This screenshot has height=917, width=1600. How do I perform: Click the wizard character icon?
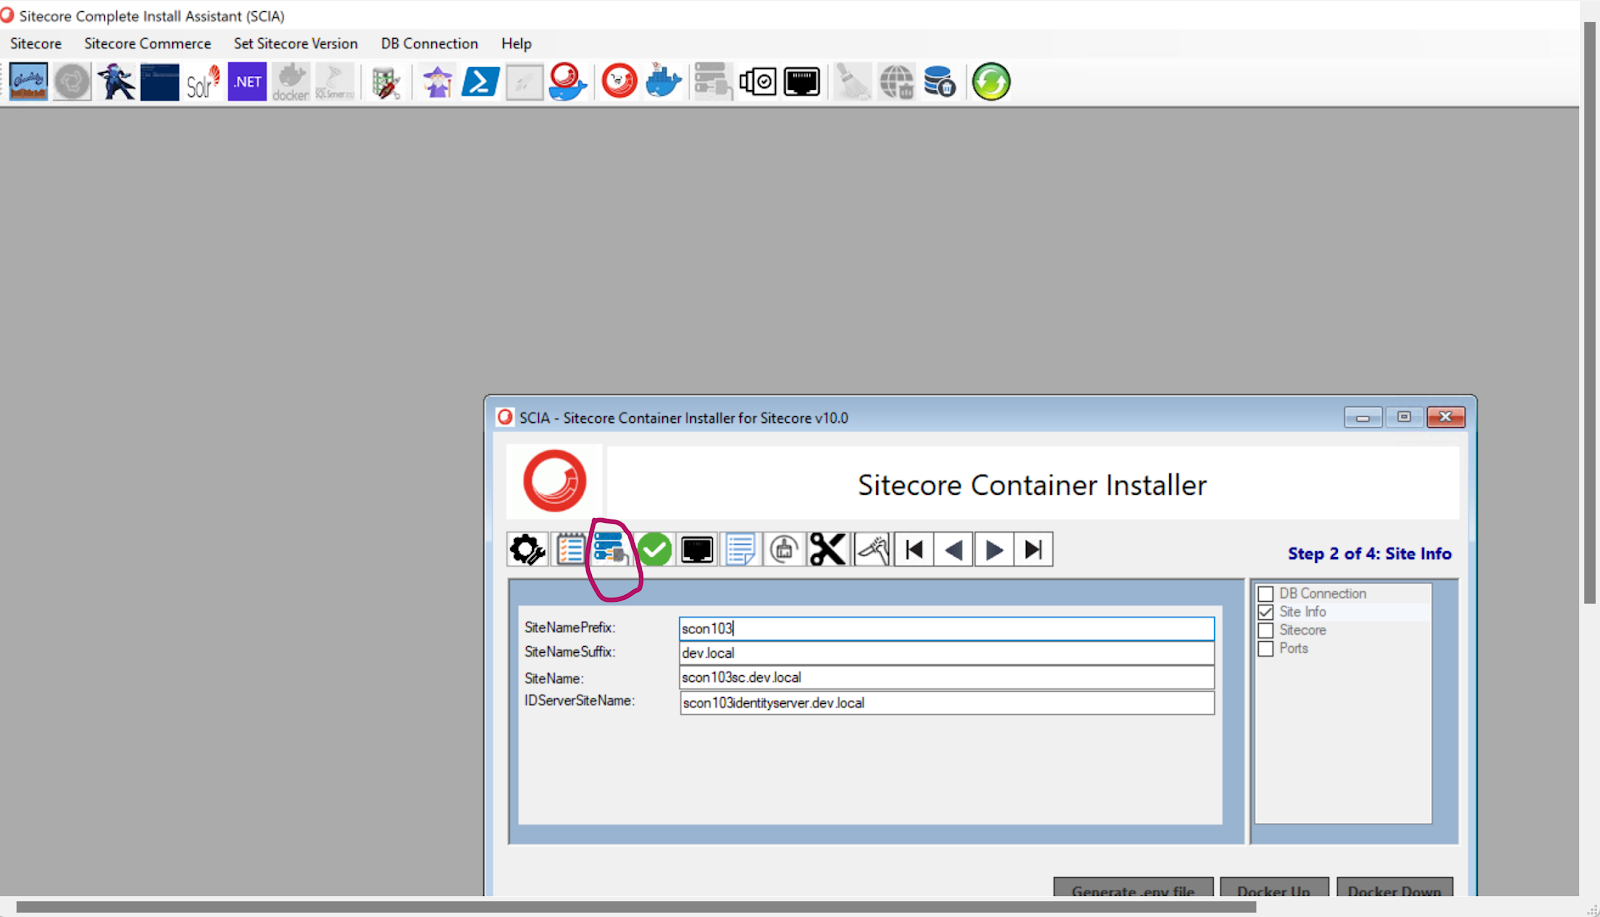437,82
